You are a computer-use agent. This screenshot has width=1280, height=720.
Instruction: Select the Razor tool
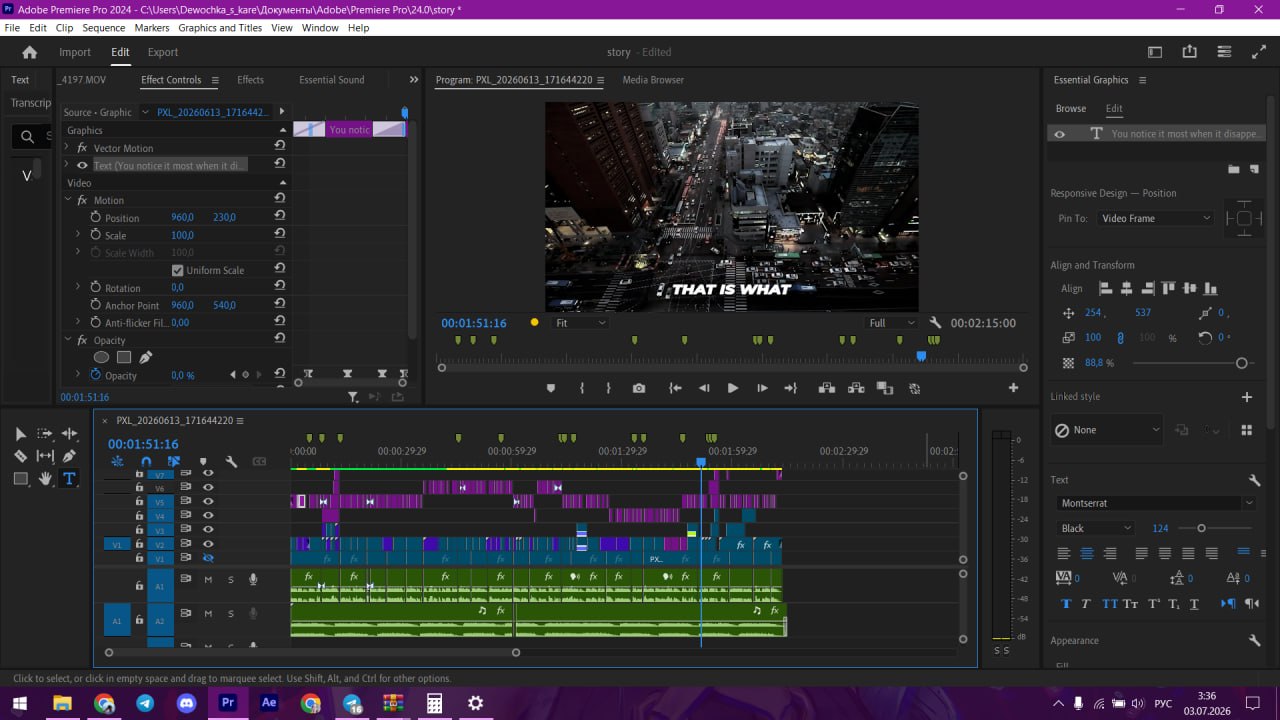click(x=20, y=456)
